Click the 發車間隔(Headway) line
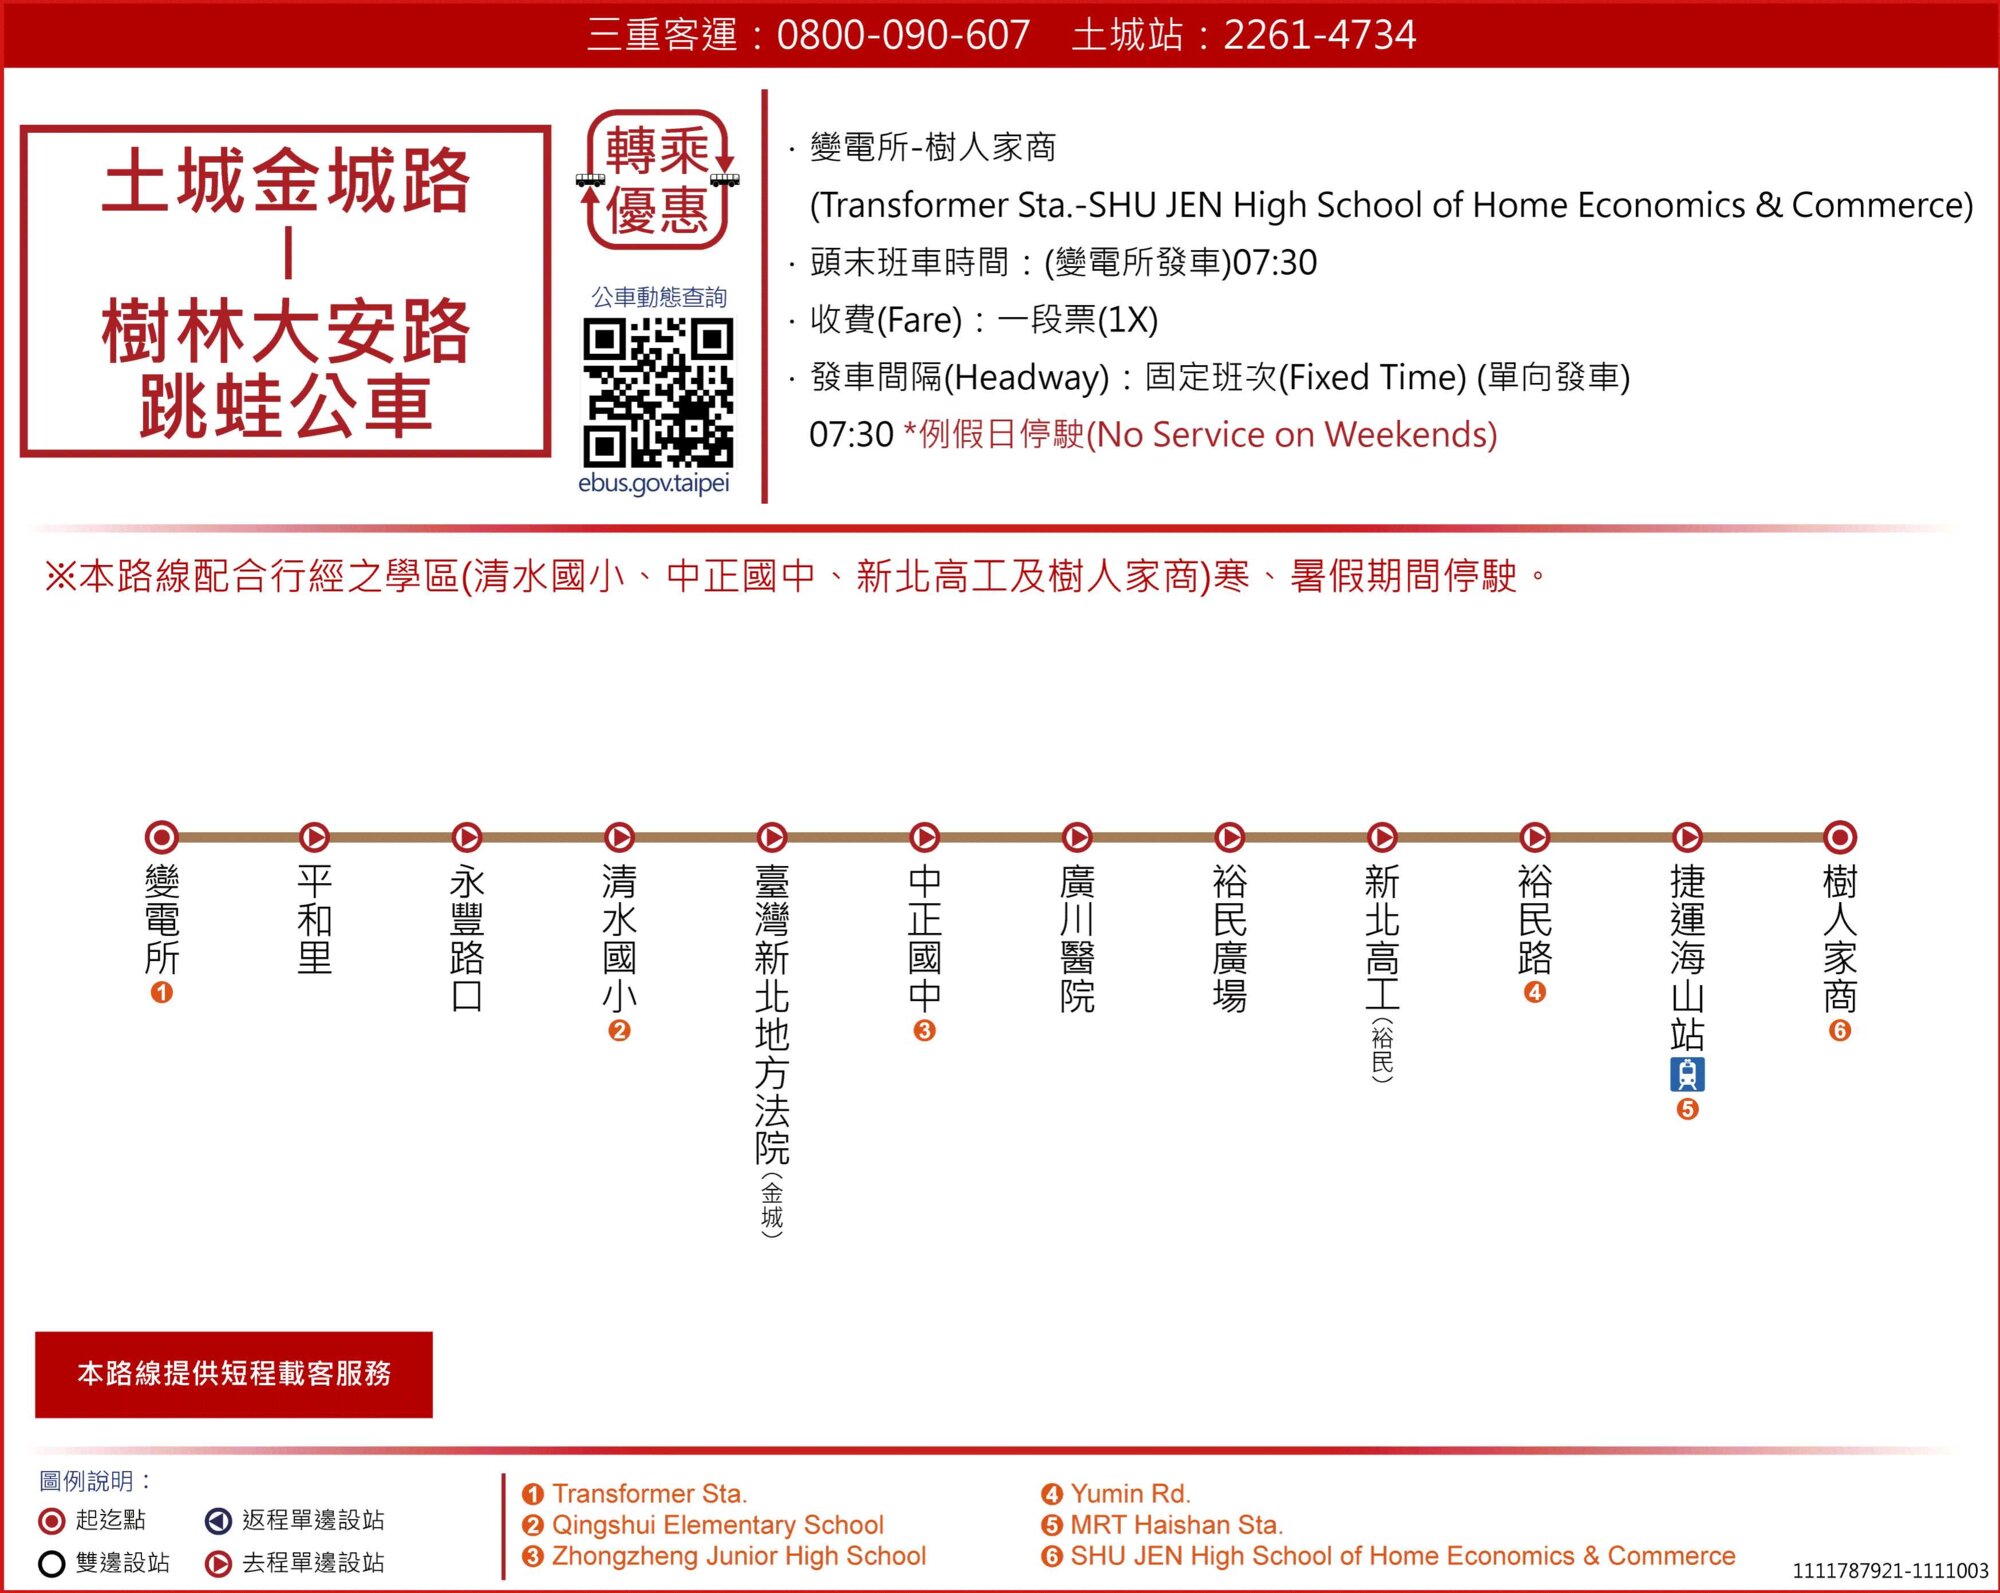The image size is (2000, 1593). click(1220, 378)
